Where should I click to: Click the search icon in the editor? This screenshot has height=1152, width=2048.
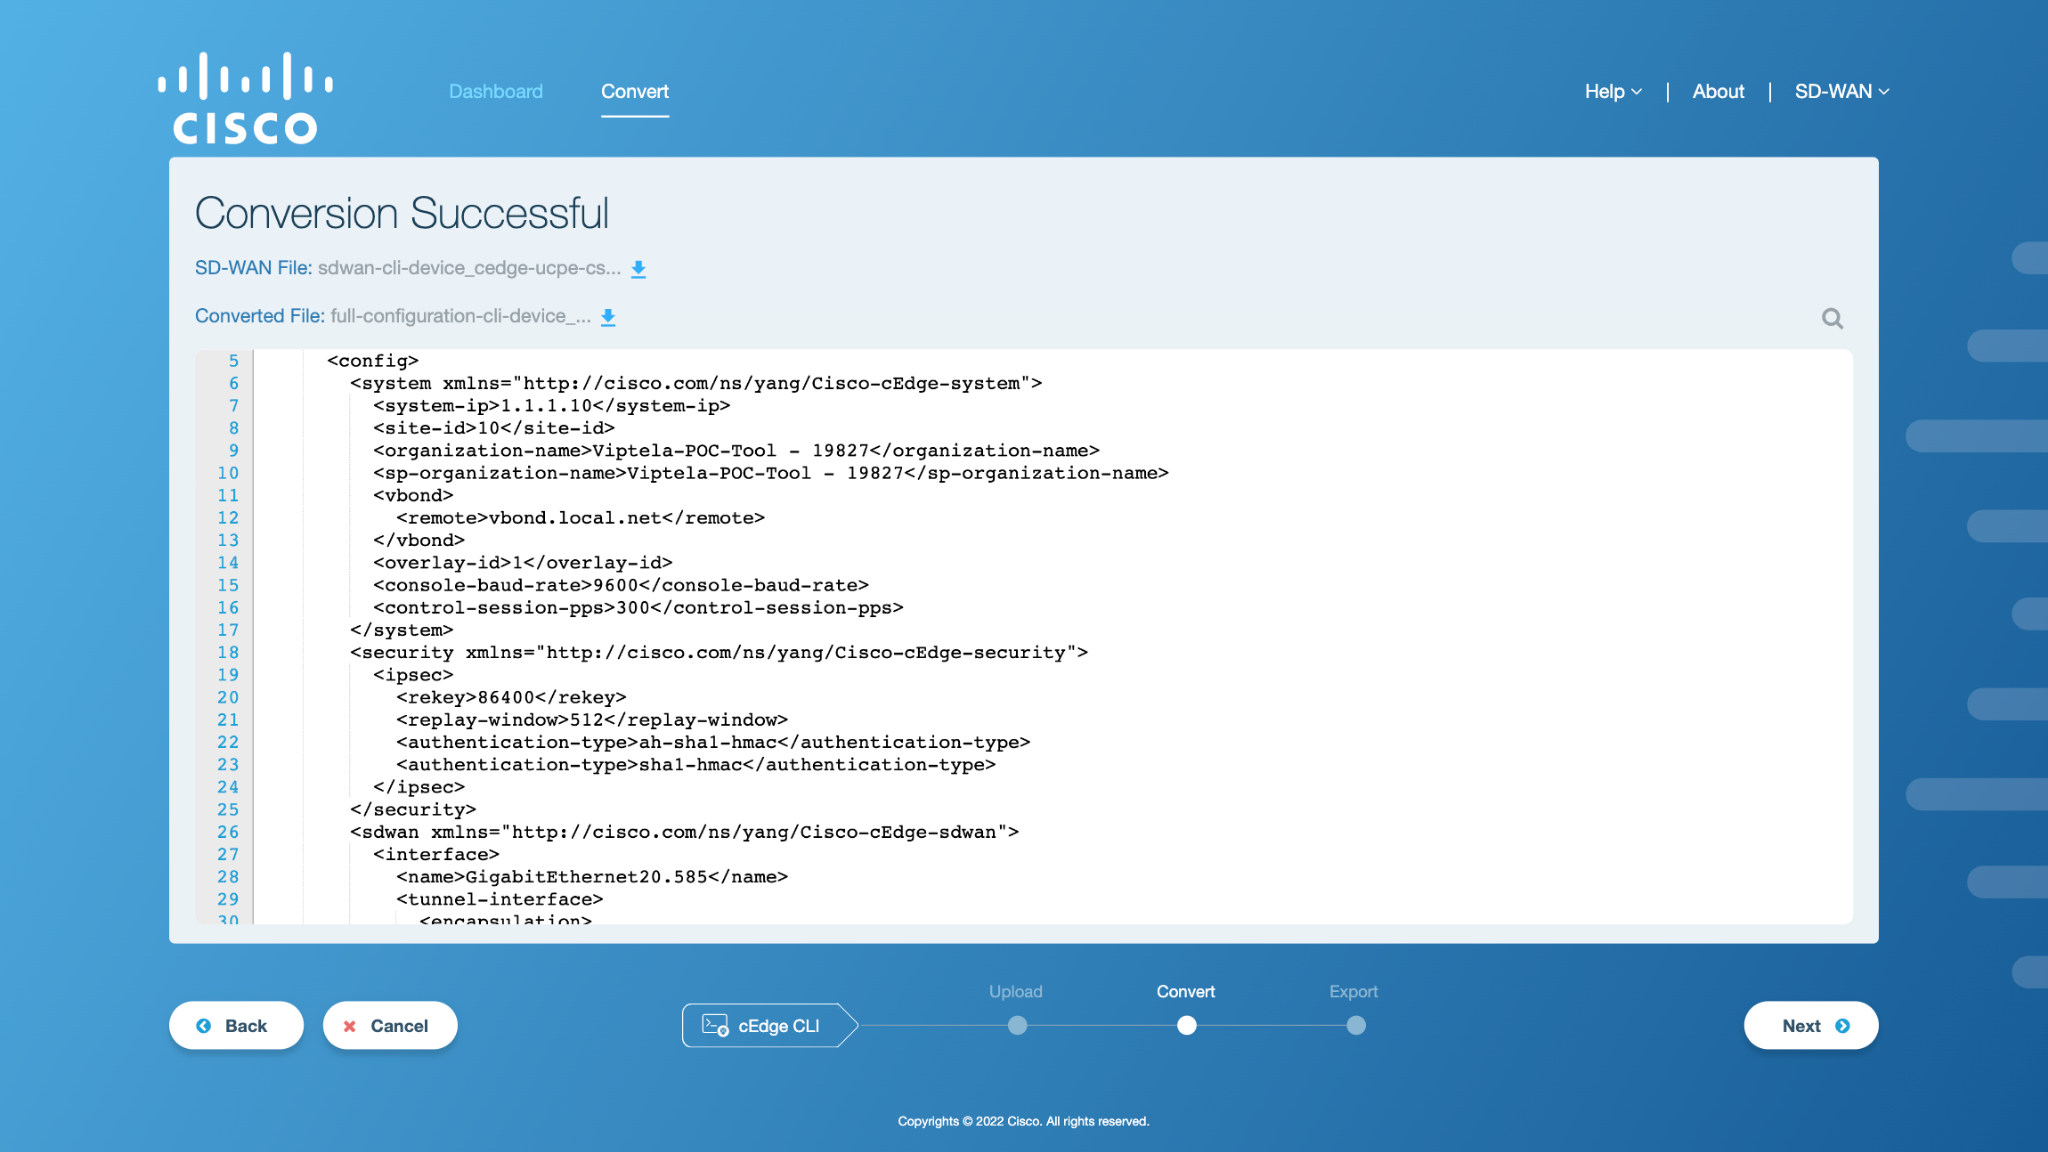point(1834,319)
